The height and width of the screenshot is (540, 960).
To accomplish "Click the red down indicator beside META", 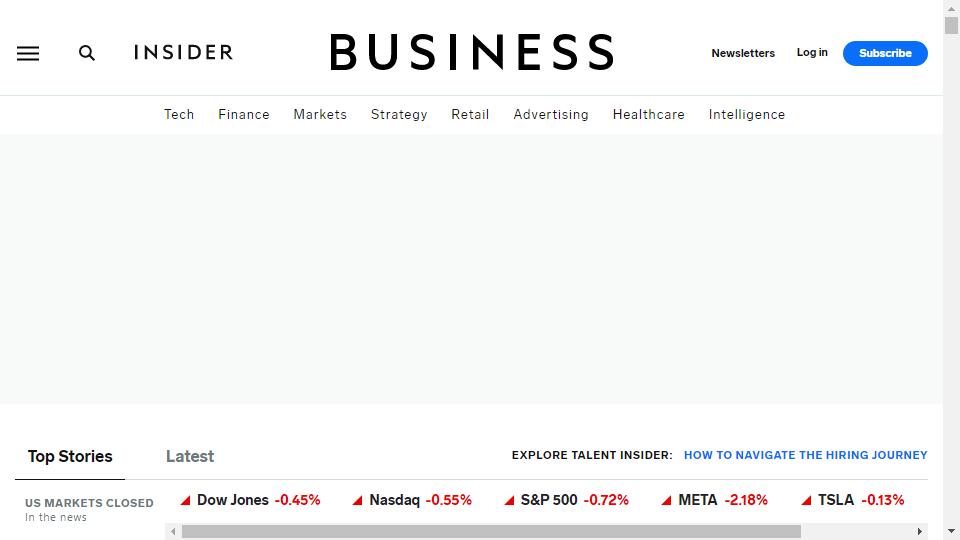I will 667,500.
